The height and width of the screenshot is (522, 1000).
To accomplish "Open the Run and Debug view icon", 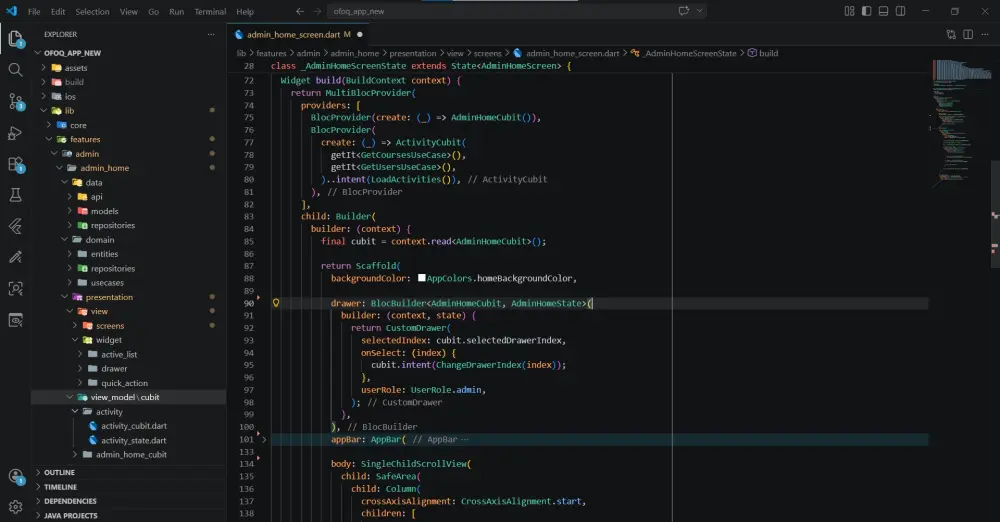I will (x=15, y=133).
